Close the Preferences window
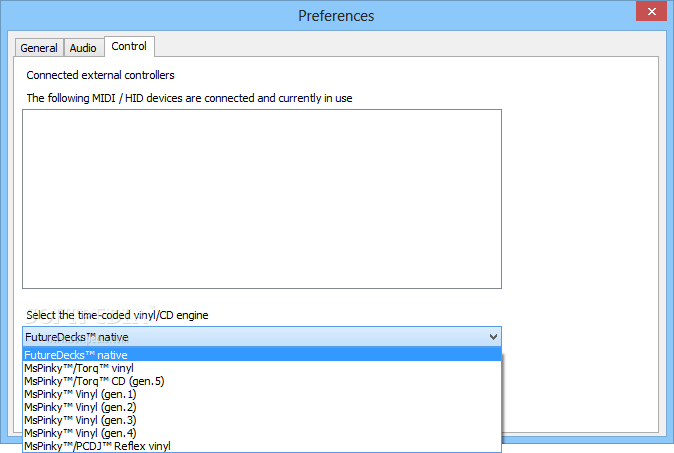Screen dimensions: 674x453 [x=651, y=12]
